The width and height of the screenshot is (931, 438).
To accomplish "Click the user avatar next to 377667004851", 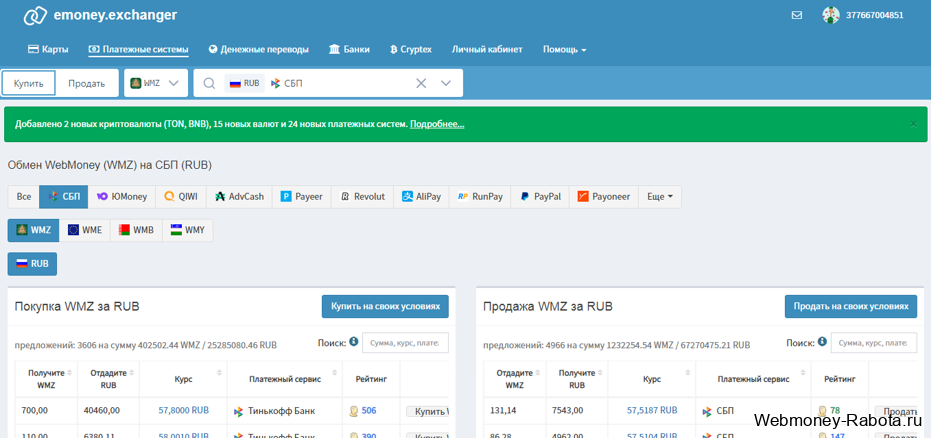I will point(831,15).
